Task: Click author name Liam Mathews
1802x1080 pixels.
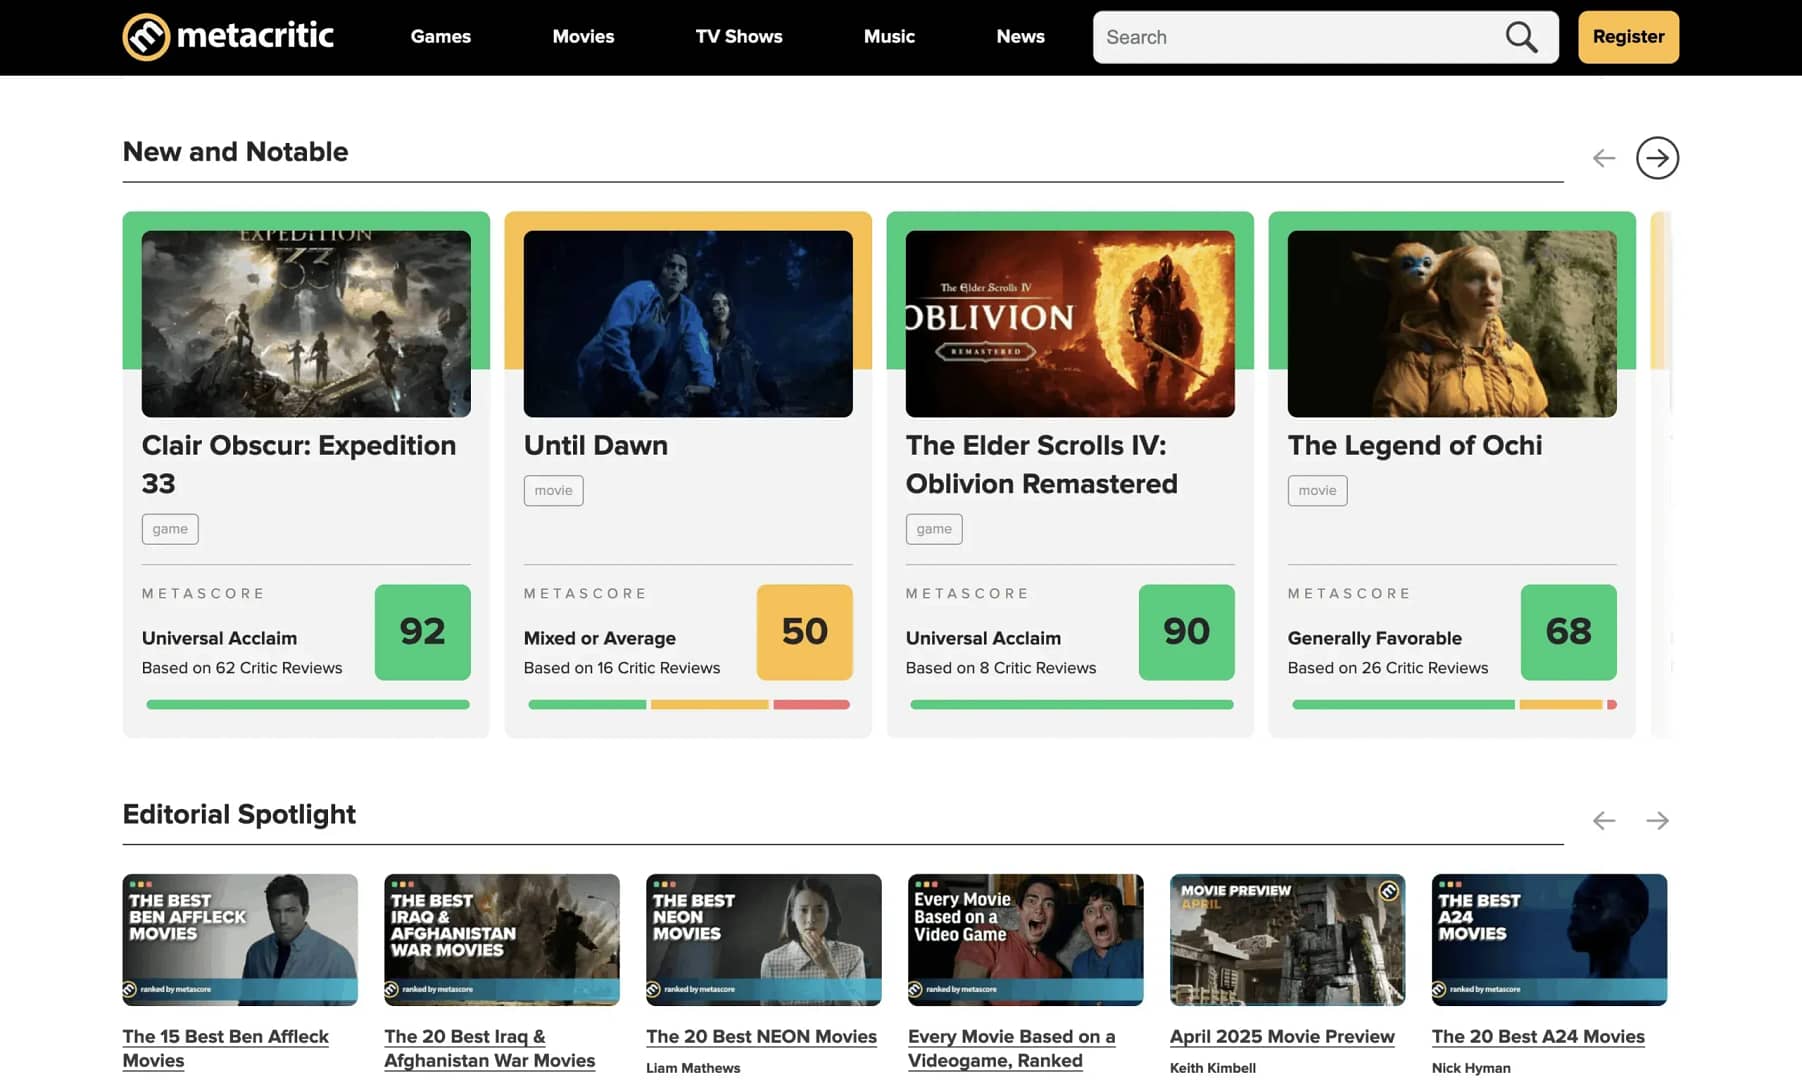Action: click(x=693, y=1068)
